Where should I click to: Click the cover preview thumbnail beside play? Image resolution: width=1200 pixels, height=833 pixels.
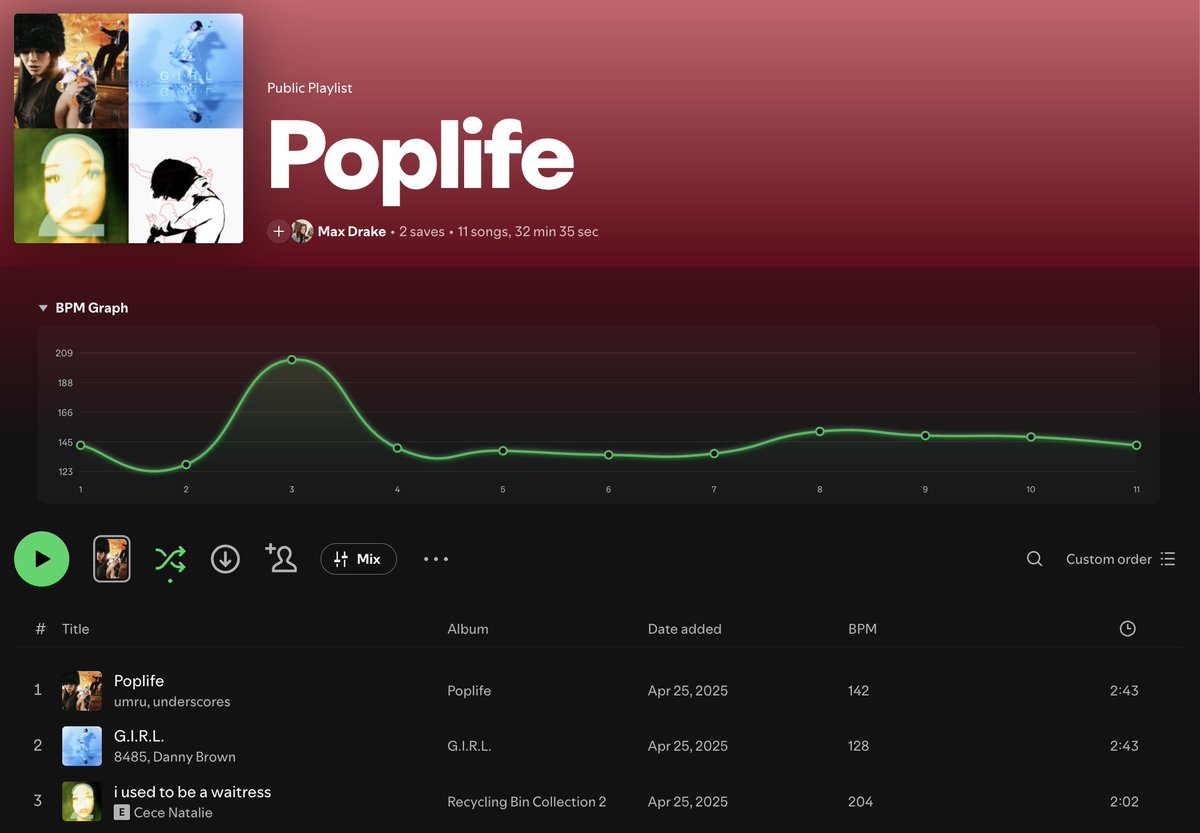[112, 559]
